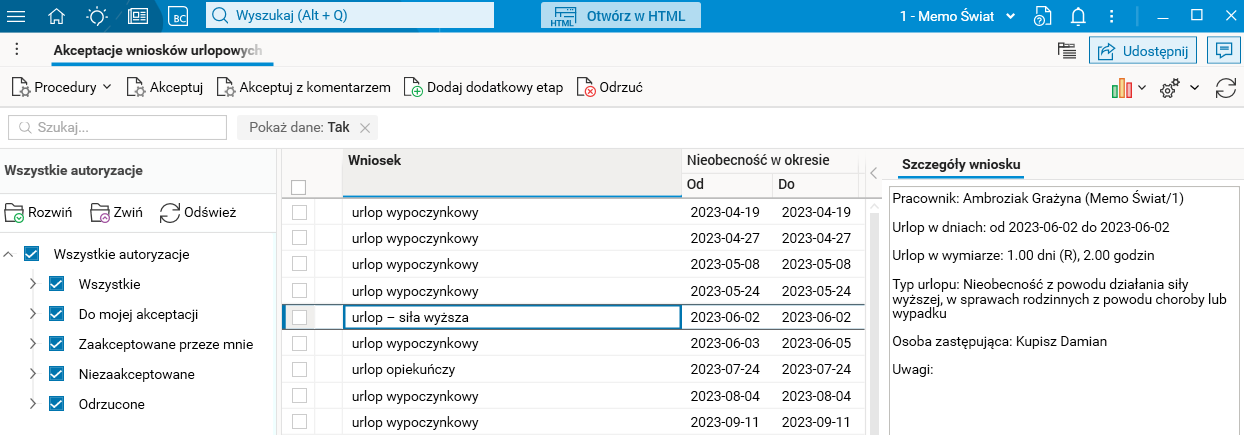
Task: Refresh the list with the toolbar refresh icon
Action: pyautogui.click(x=1225, y=88)
